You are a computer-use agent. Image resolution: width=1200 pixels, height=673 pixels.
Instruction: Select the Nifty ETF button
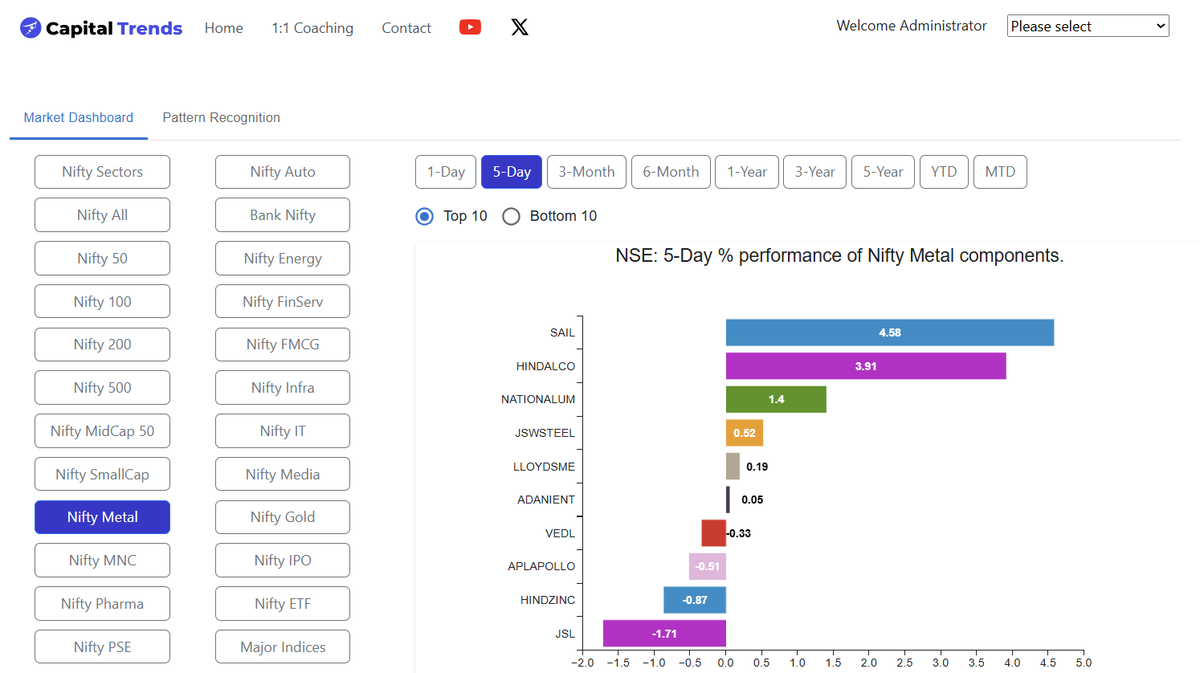click(x=283, y=604)
